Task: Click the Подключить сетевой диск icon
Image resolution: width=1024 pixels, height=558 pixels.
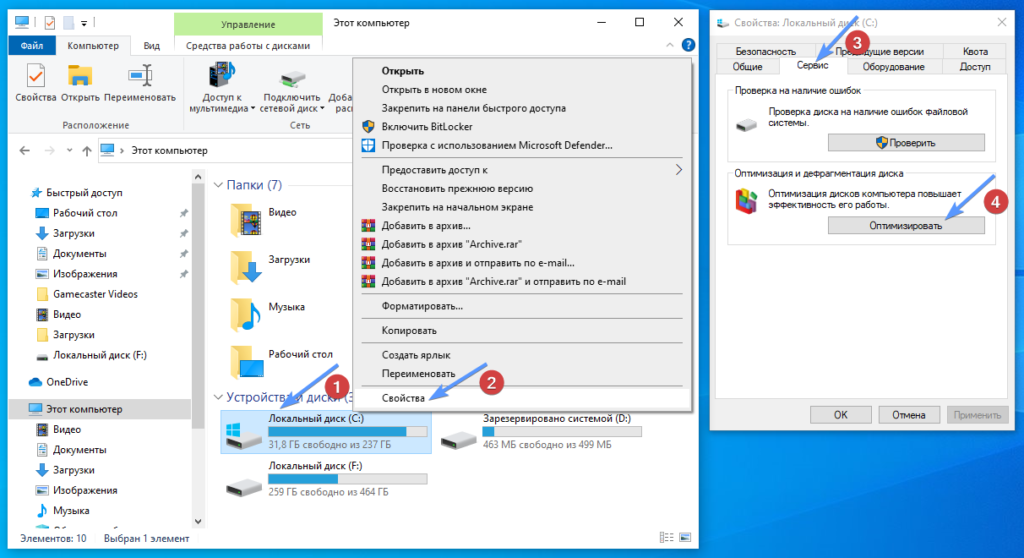Action: click(x=293, y=78)
